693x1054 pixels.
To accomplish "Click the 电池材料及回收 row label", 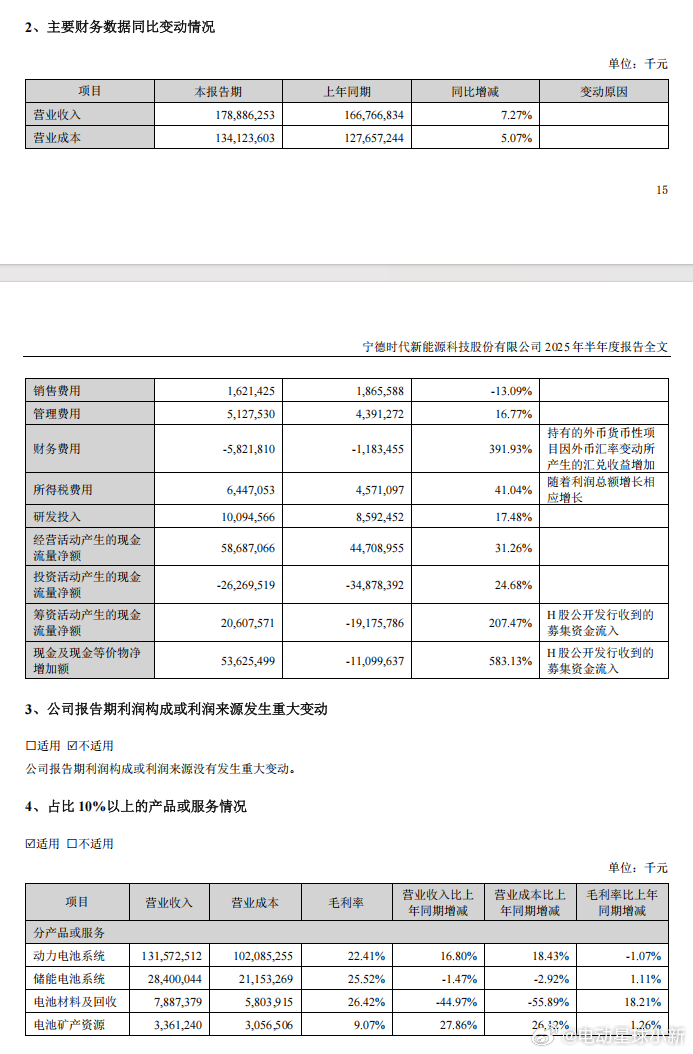I will coord(75,1002).
